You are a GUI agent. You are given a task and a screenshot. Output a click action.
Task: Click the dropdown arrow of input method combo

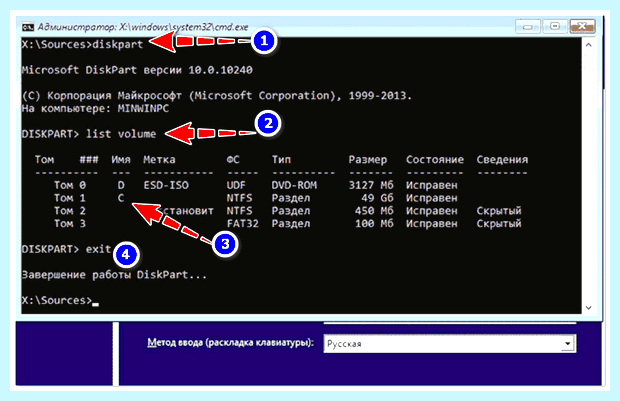point(567,343)
